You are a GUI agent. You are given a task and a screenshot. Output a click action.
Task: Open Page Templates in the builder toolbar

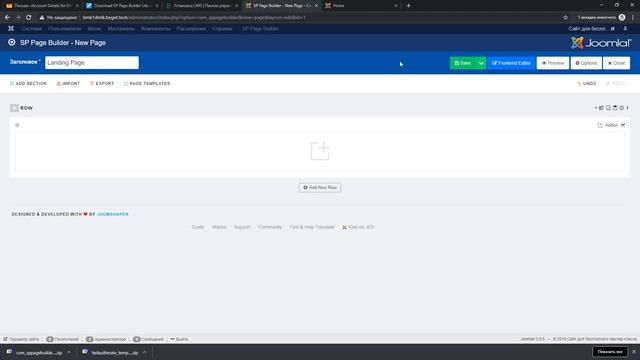147,83
